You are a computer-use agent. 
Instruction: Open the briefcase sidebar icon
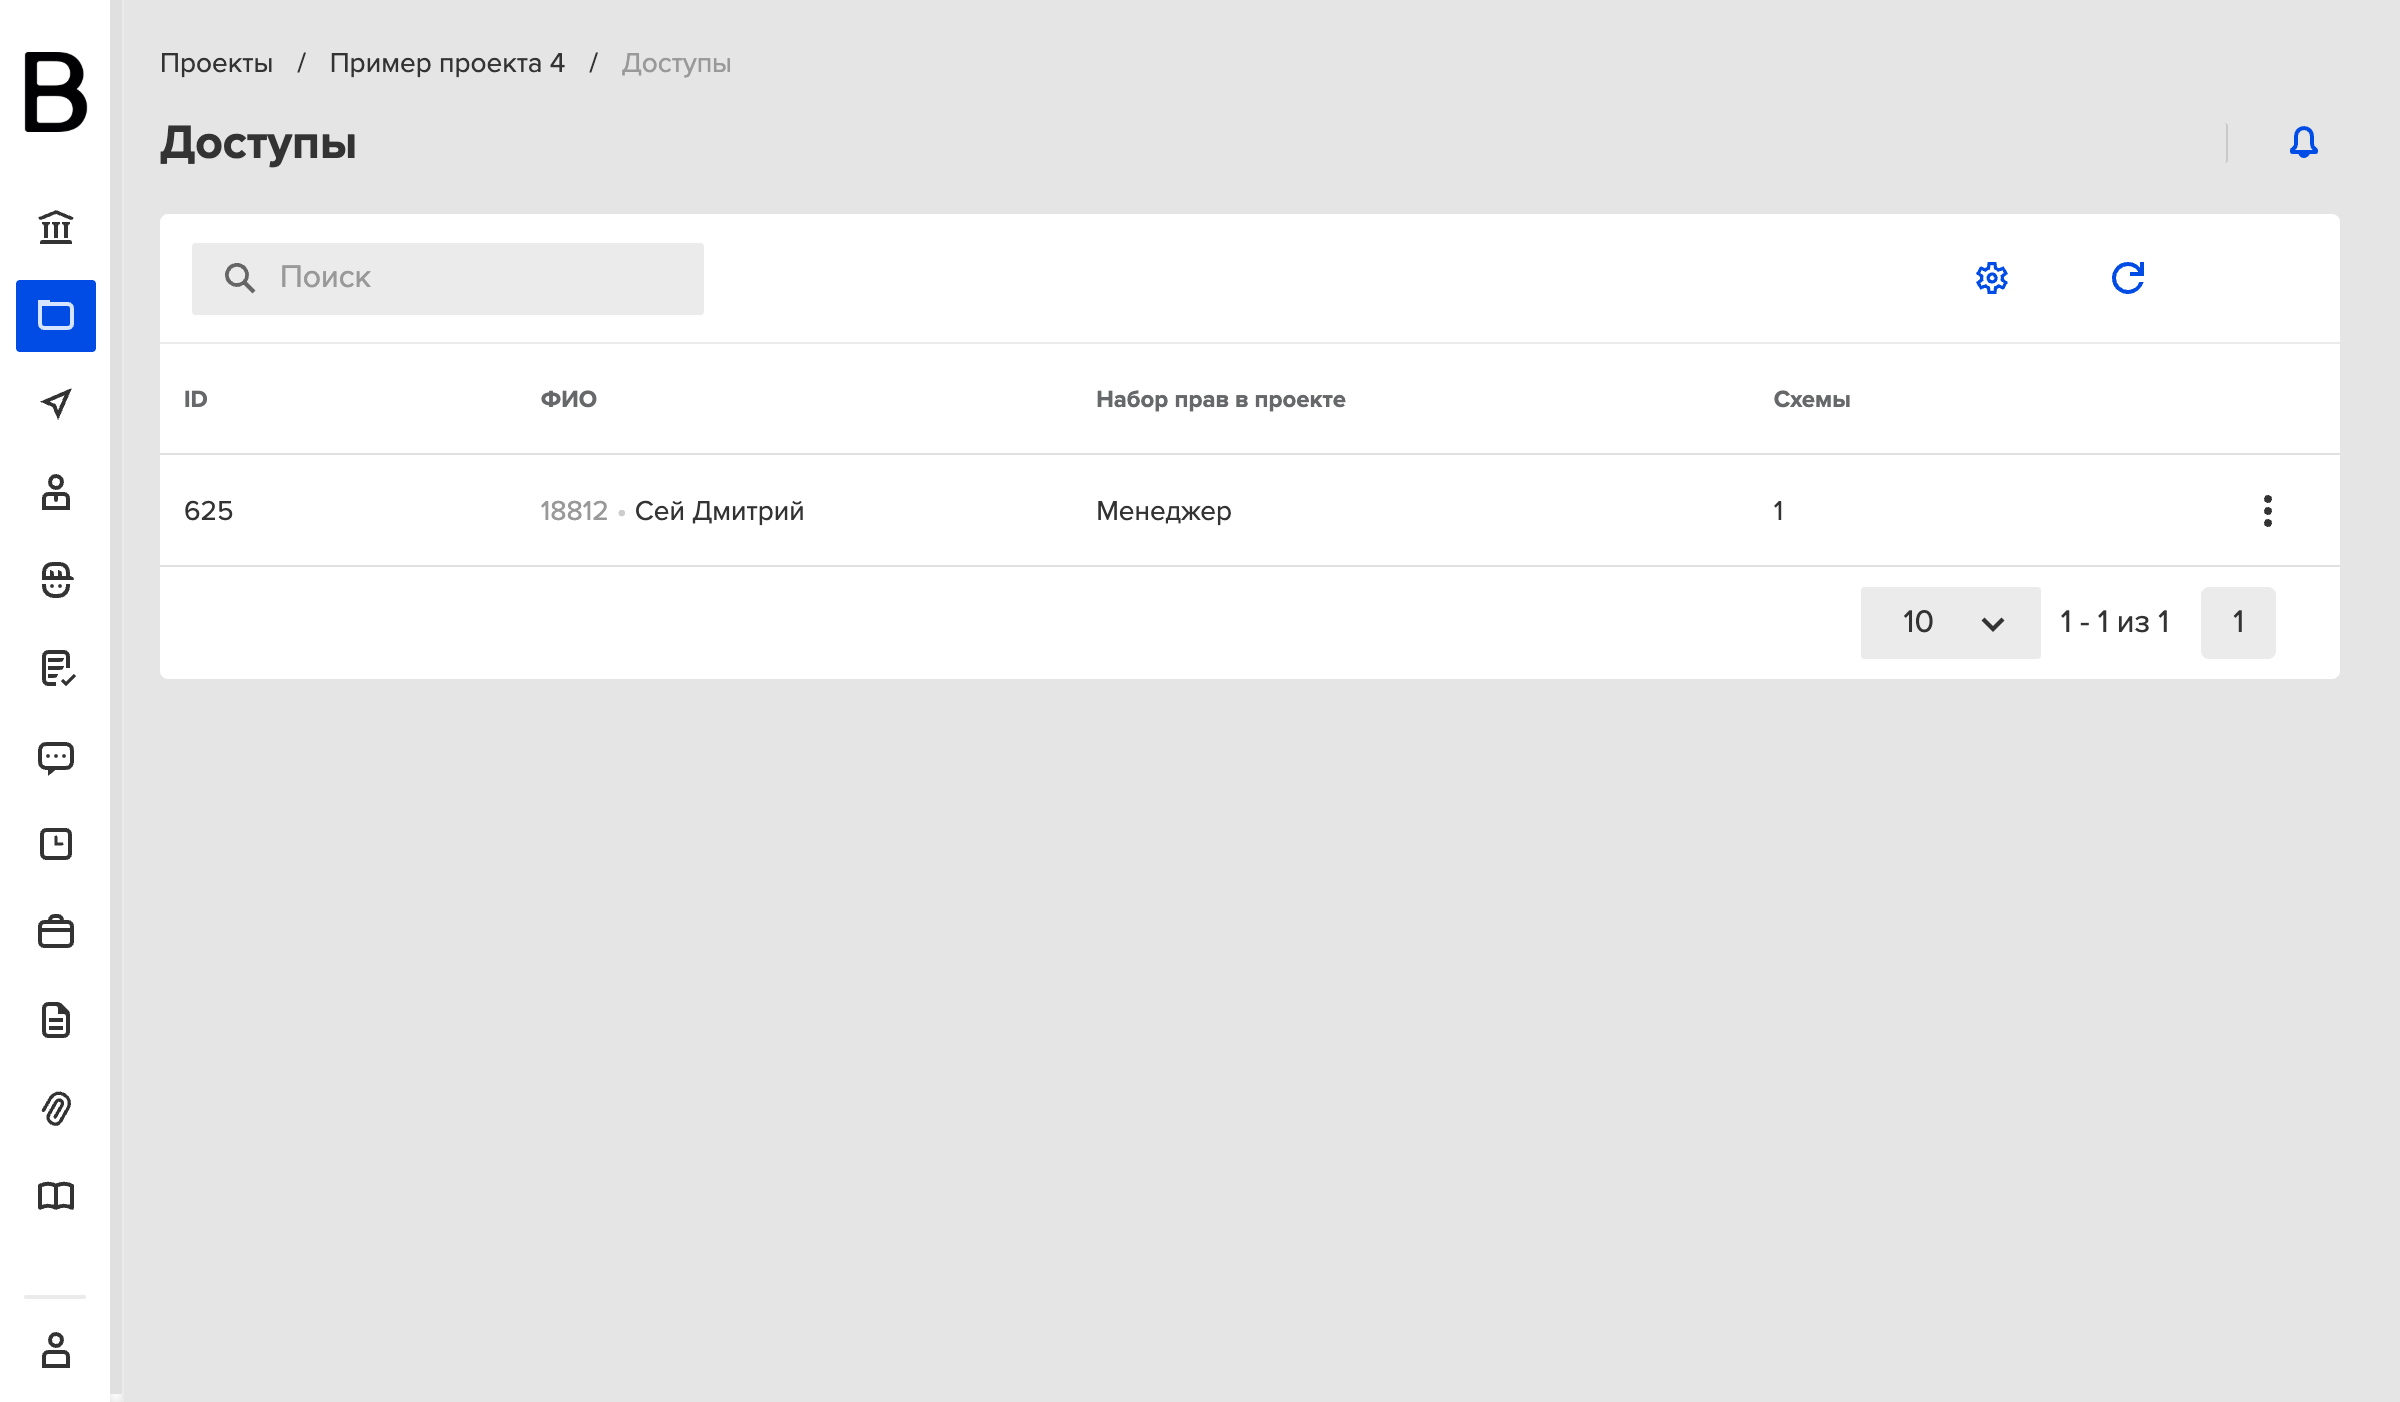coord(56,932)
